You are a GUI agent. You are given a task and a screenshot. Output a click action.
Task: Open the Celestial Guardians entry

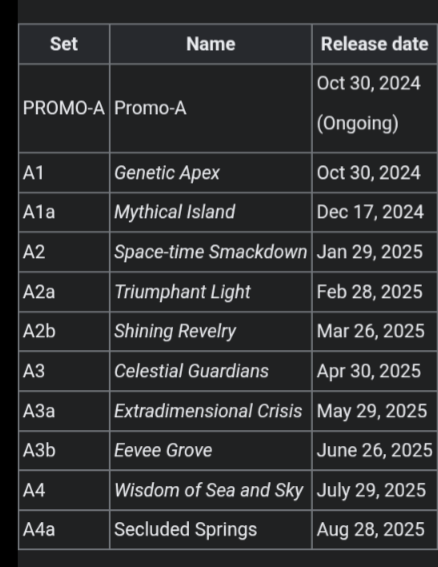point(191,371)
